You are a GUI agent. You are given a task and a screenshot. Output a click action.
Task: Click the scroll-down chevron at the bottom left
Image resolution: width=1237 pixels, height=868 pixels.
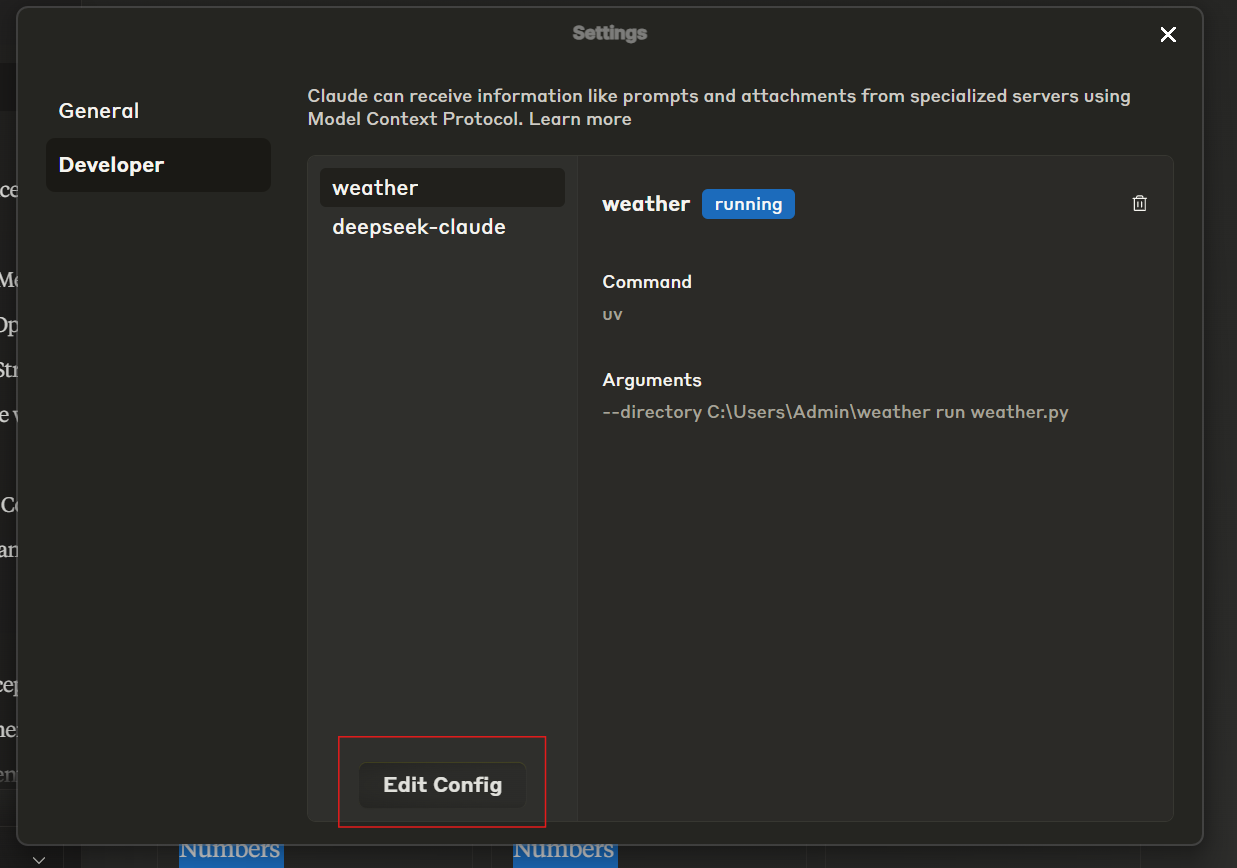[x=38, y=859]
